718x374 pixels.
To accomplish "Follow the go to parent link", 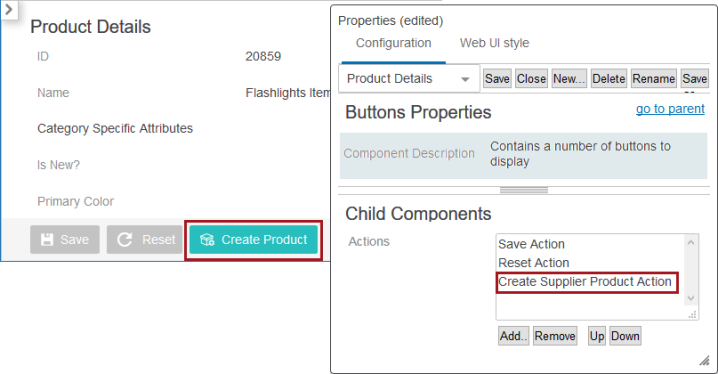I will tap(670, 109).
